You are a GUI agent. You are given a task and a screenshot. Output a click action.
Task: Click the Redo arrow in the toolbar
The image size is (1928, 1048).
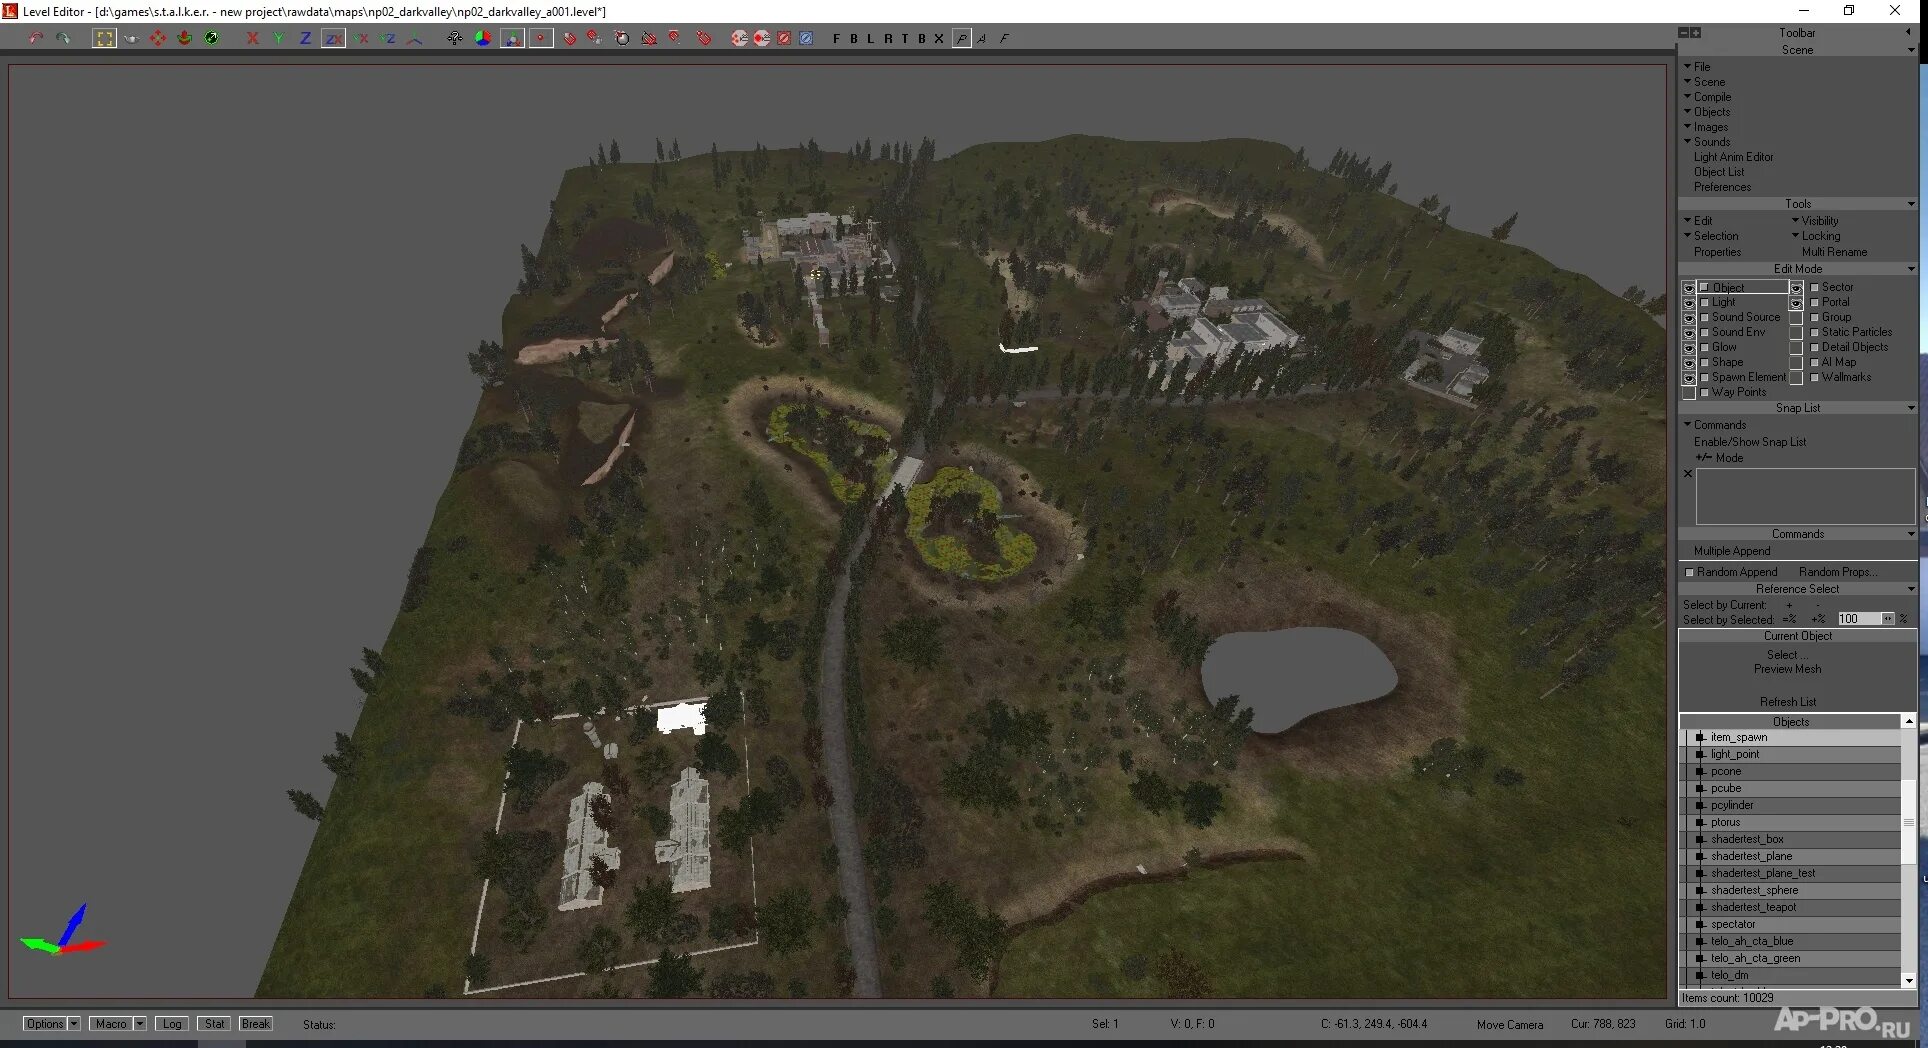click(x=63, y=38)
